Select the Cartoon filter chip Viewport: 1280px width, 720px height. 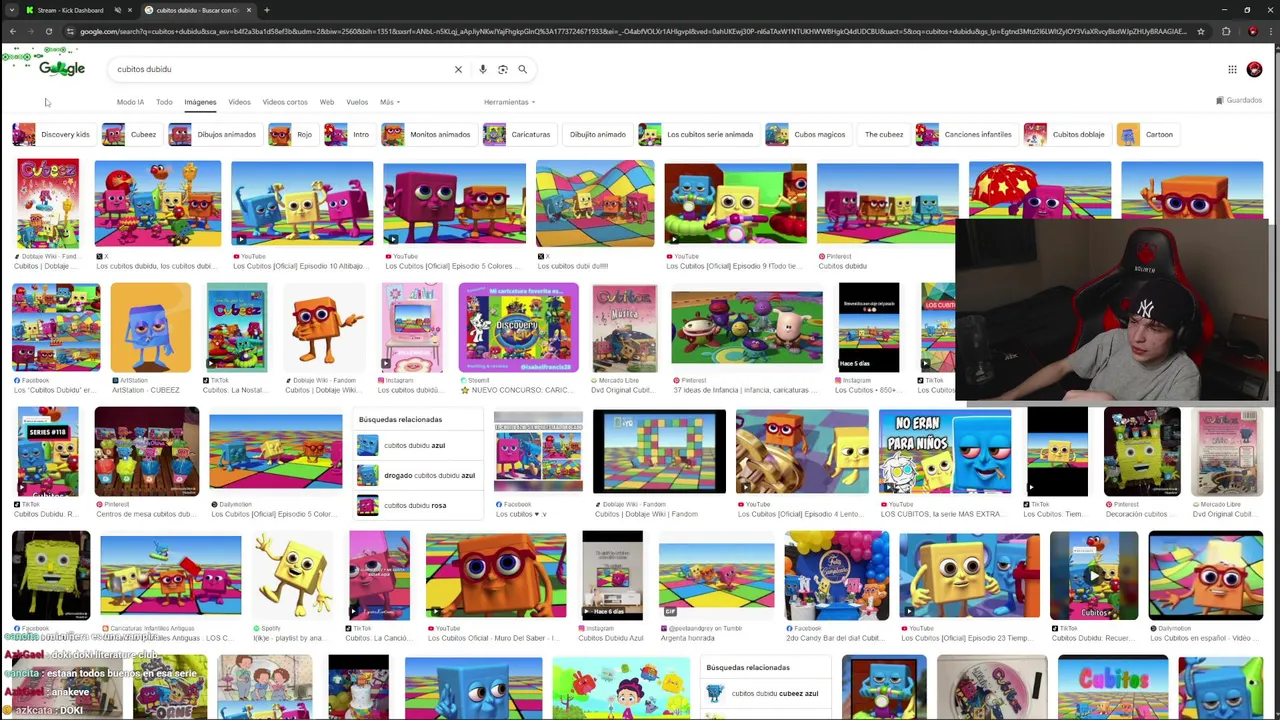[1147, 134]
